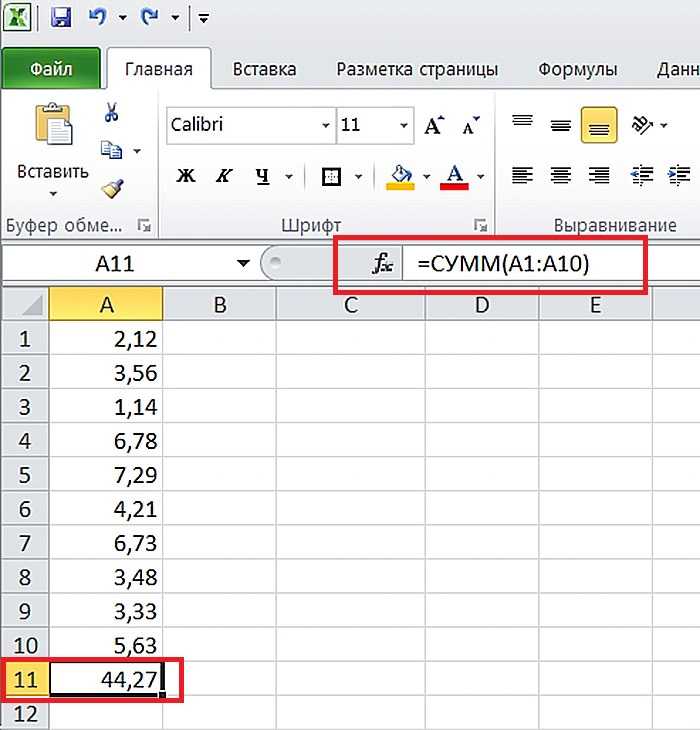
Task: Open the font size 11 dropdown arrow
Action: click(404, 125)
